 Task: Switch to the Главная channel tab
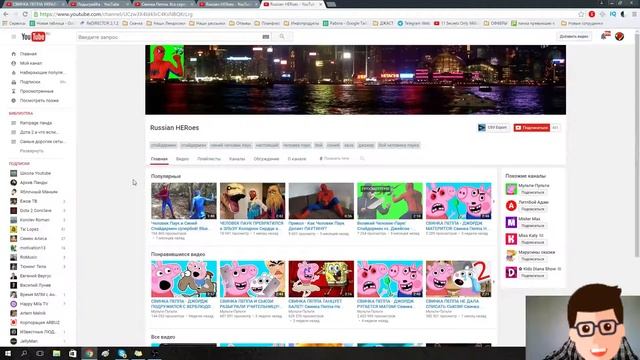[159, 159]
